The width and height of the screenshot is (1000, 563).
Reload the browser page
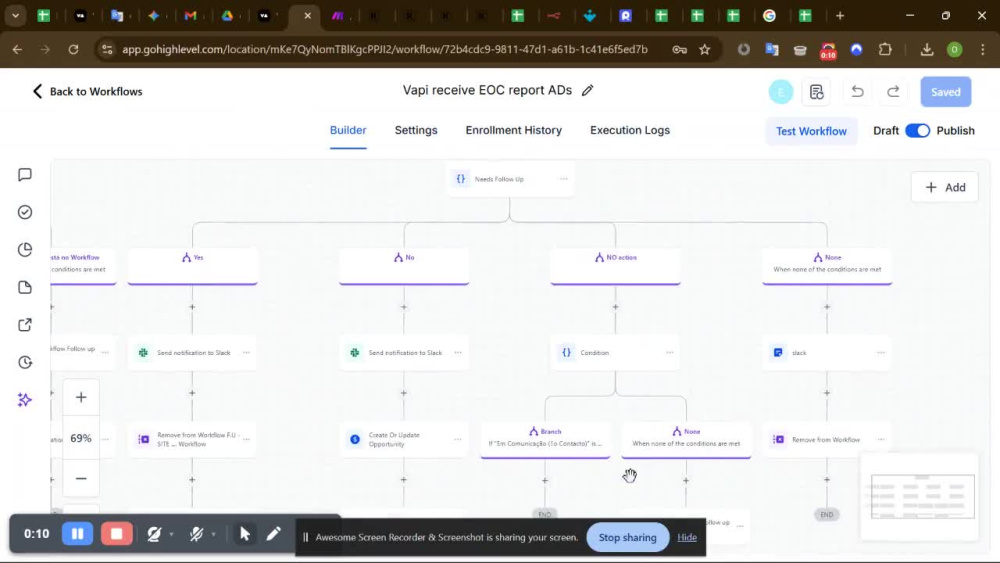coord(73,50)
